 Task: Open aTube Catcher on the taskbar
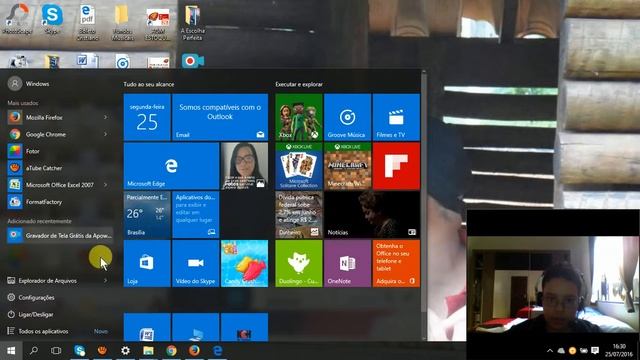tap(102, 351)
